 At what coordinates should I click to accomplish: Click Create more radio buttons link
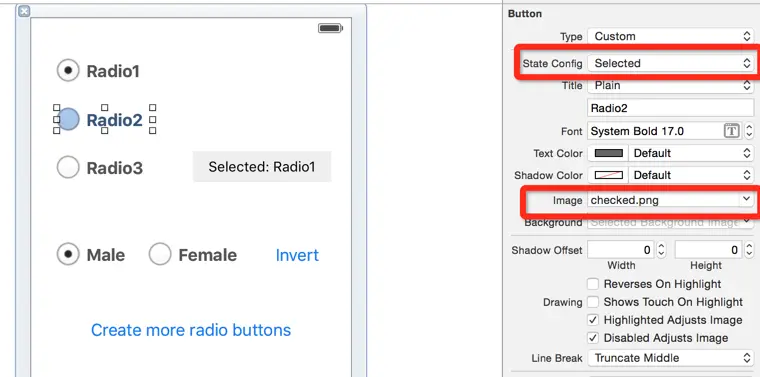(x=191, y=330)
